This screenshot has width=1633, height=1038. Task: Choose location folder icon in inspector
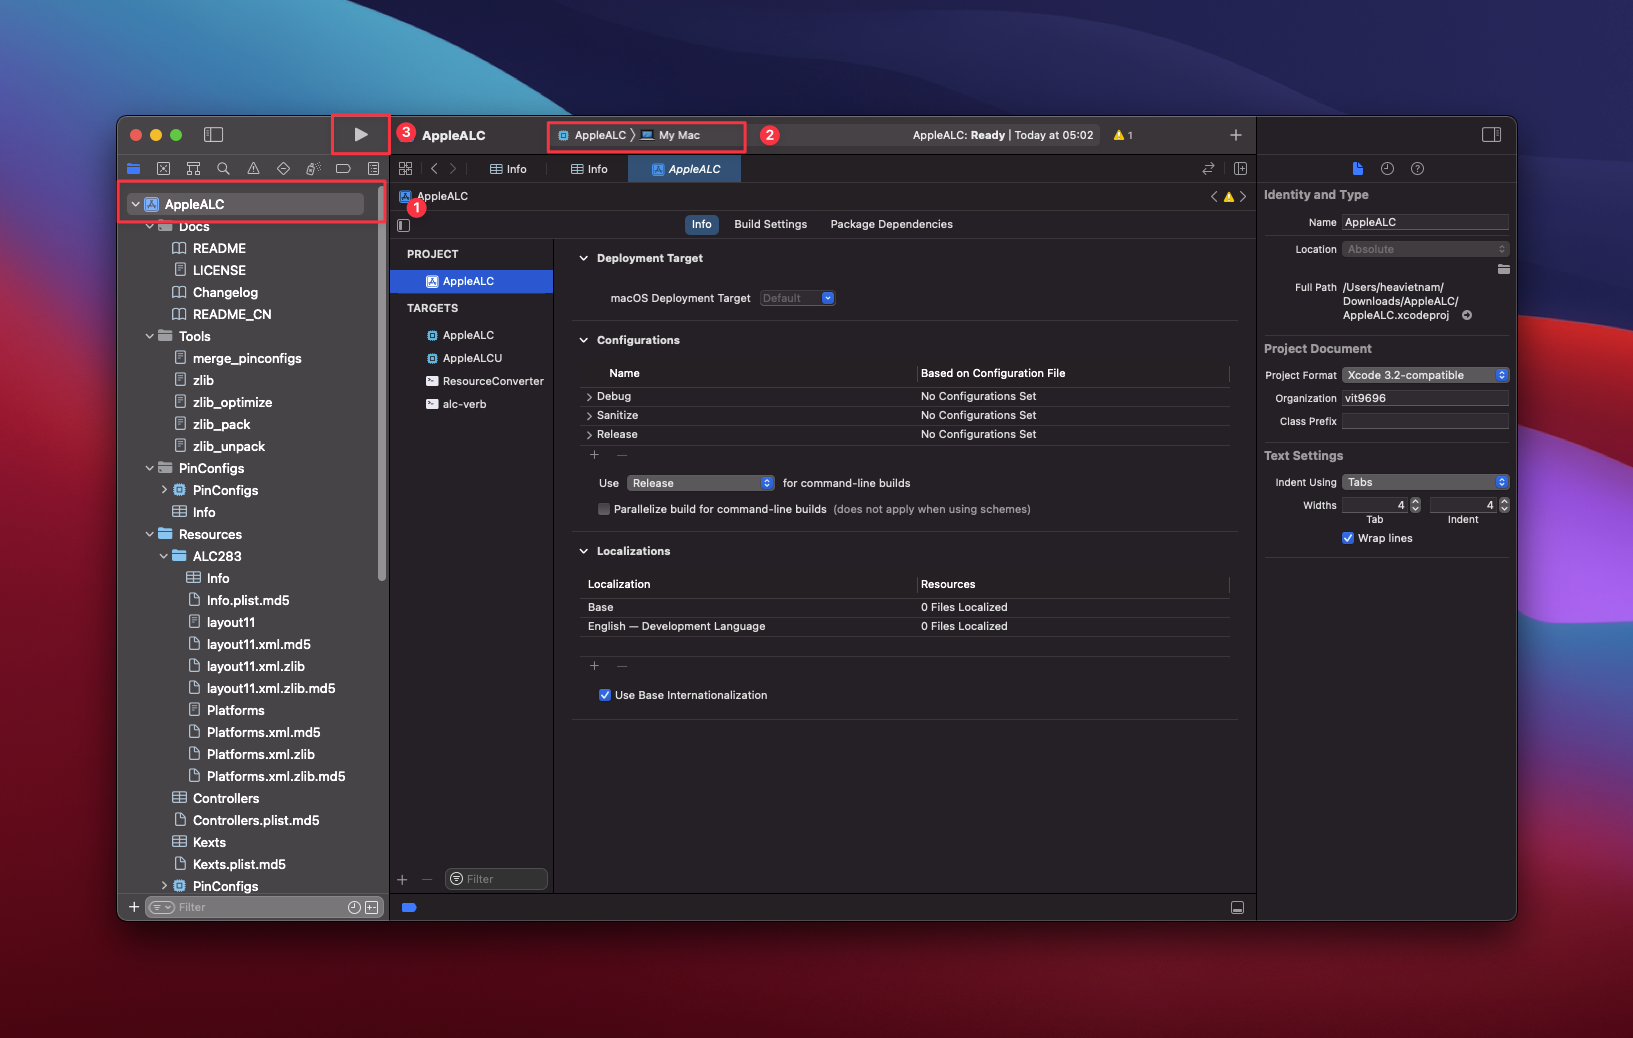tap(1503, 269)
